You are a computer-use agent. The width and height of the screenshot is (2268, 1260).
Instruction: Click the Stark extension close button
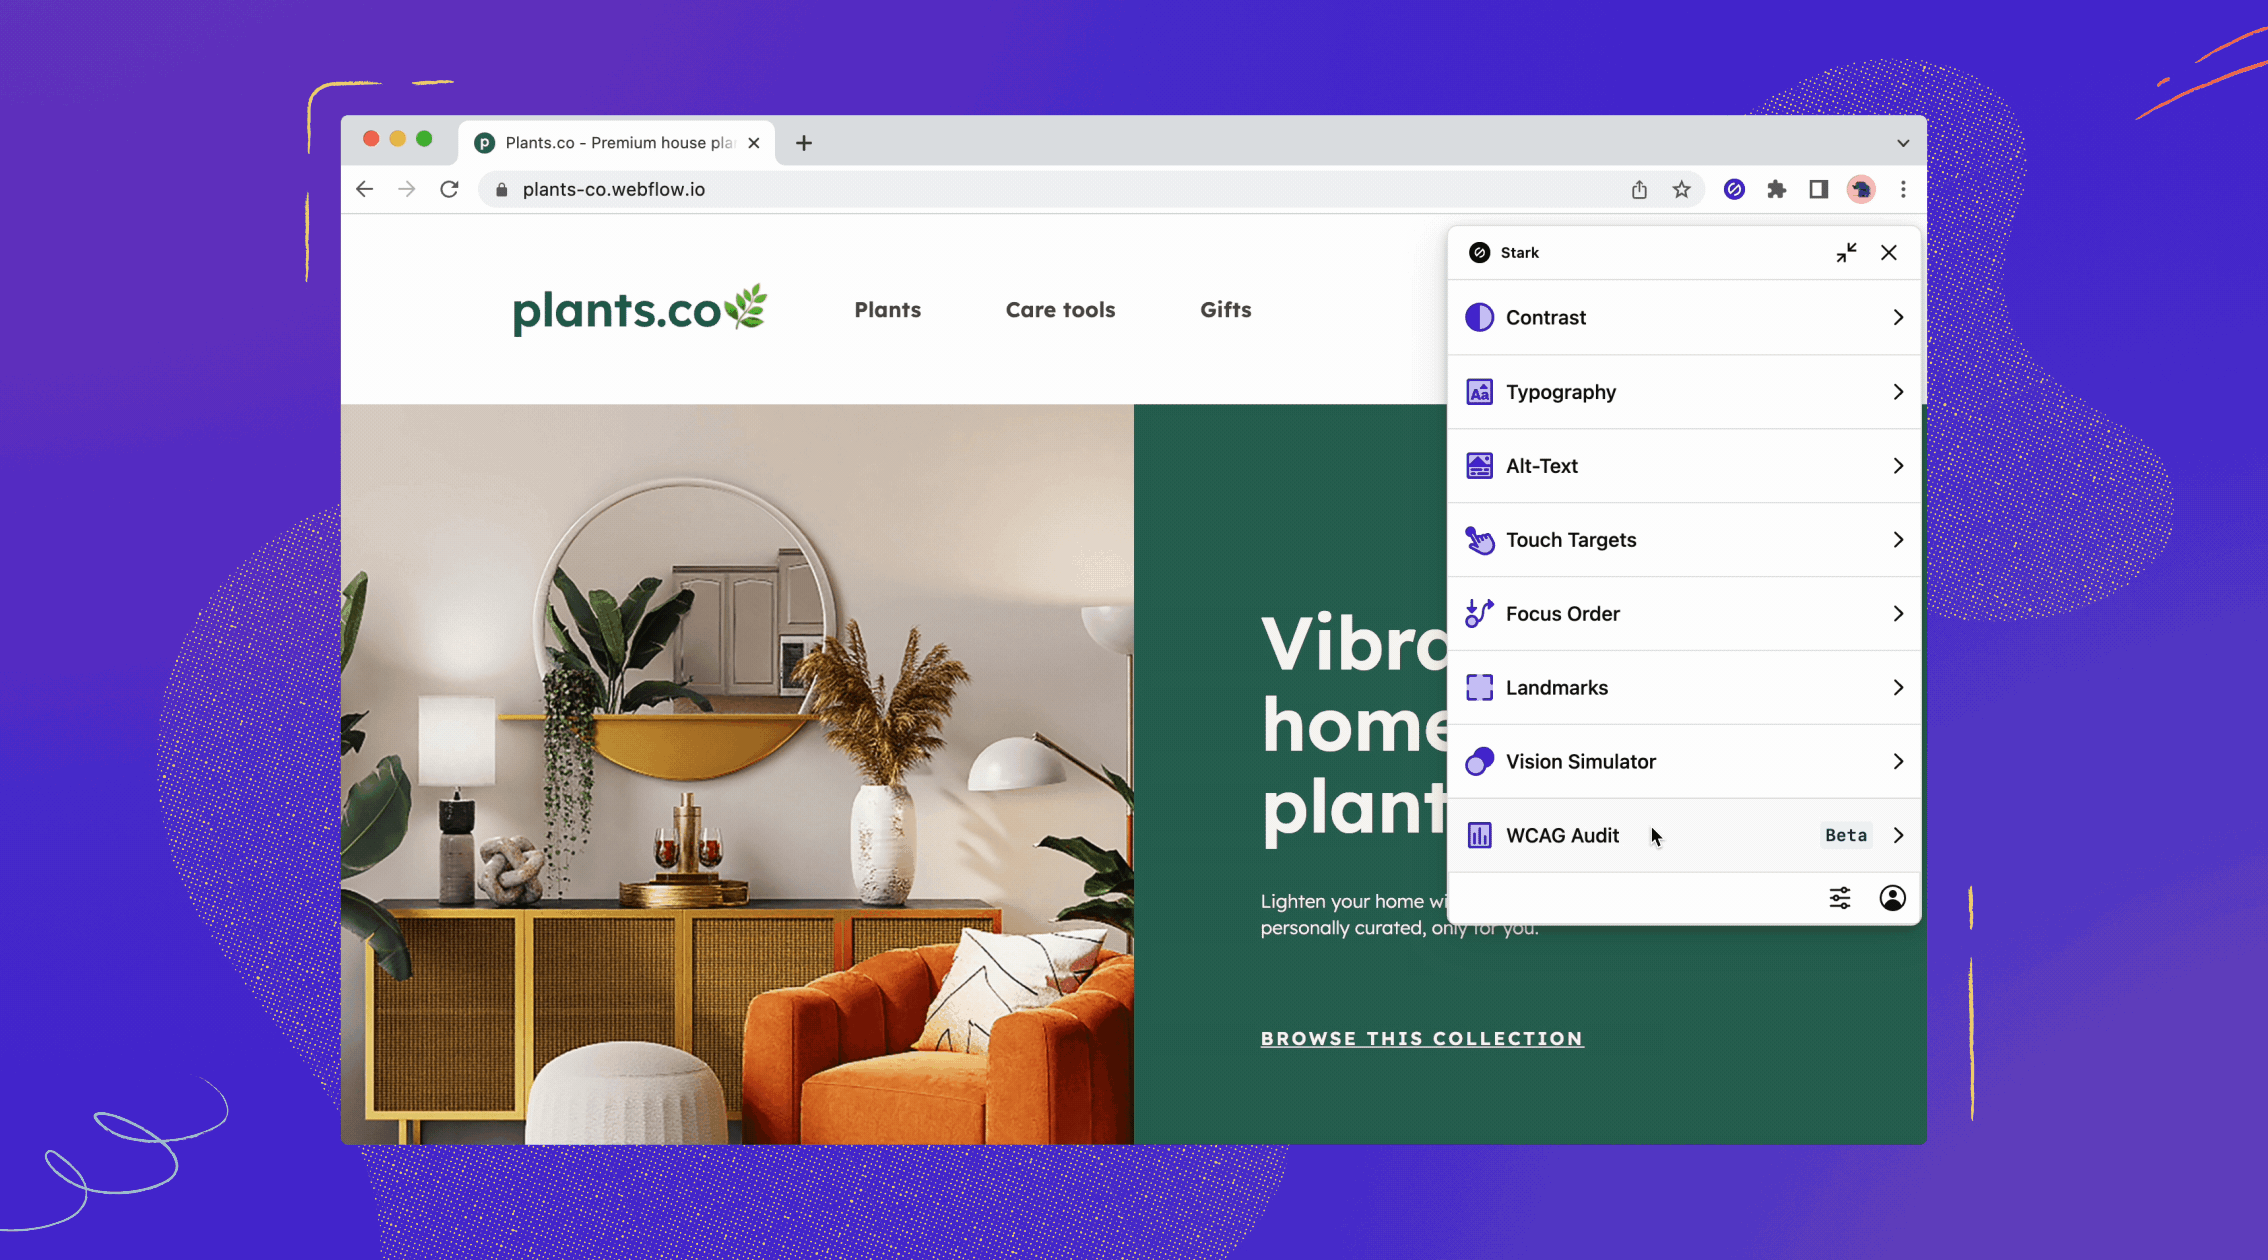(x=1889, y=251)
